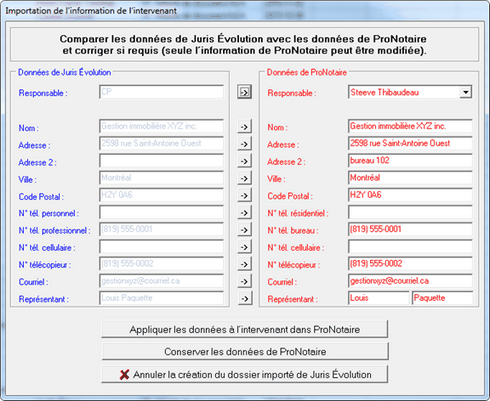Transfer Représentant using the arrow button

(244, 298)
